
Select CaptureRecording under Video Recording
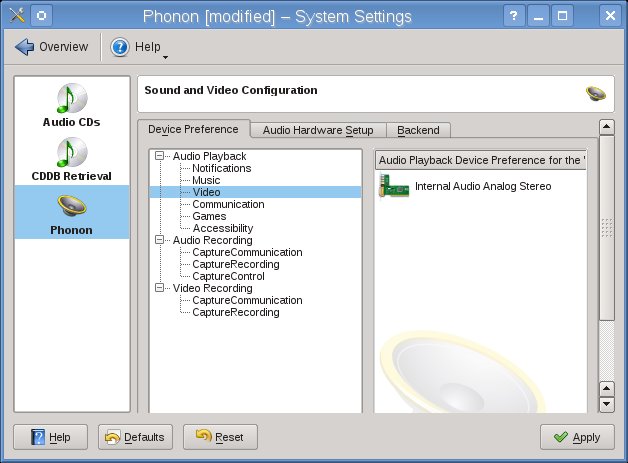tap(236, 312)
